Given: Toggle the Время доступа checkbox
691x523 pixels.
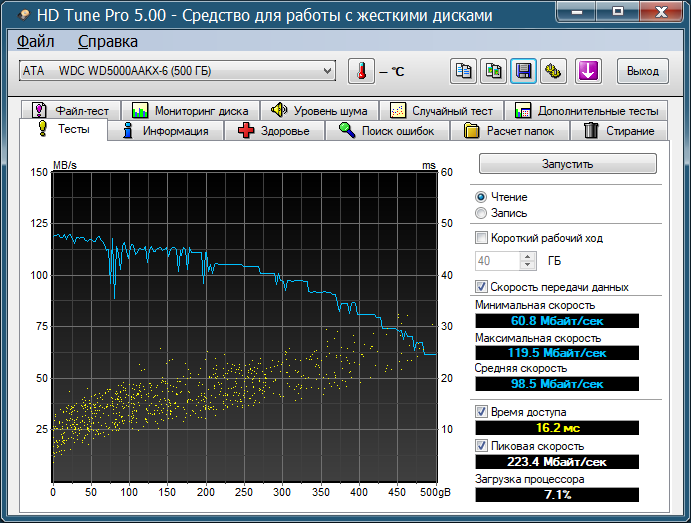Looking at the screenshot, I should [x=482, y=411].
